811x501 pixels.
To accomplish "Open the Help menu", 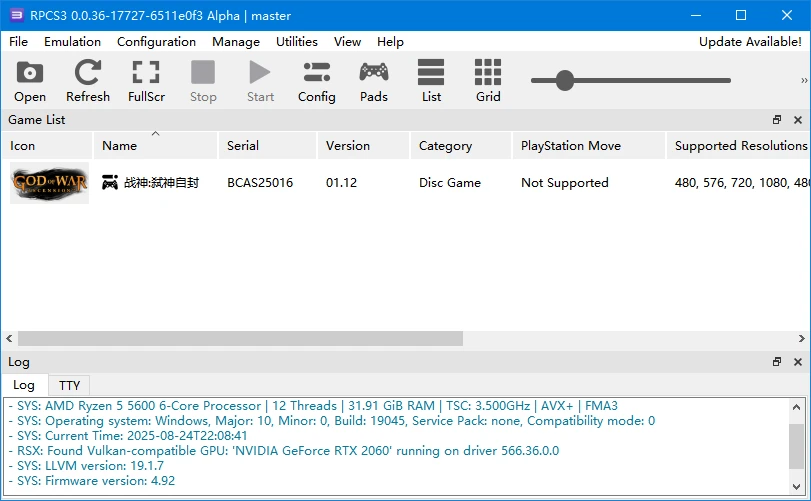I will coord(390,42).
